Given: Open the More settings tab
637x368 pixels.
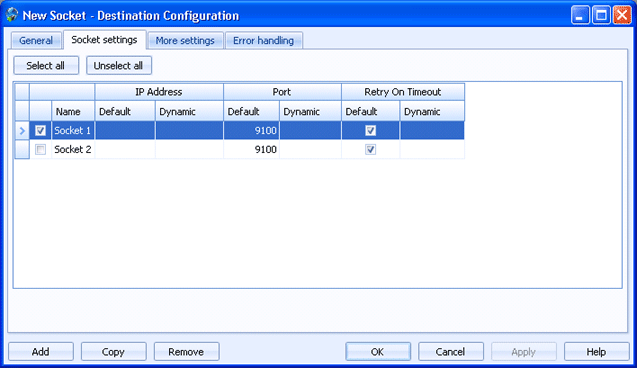Looking at the screenshot, I should coord(185,41).
